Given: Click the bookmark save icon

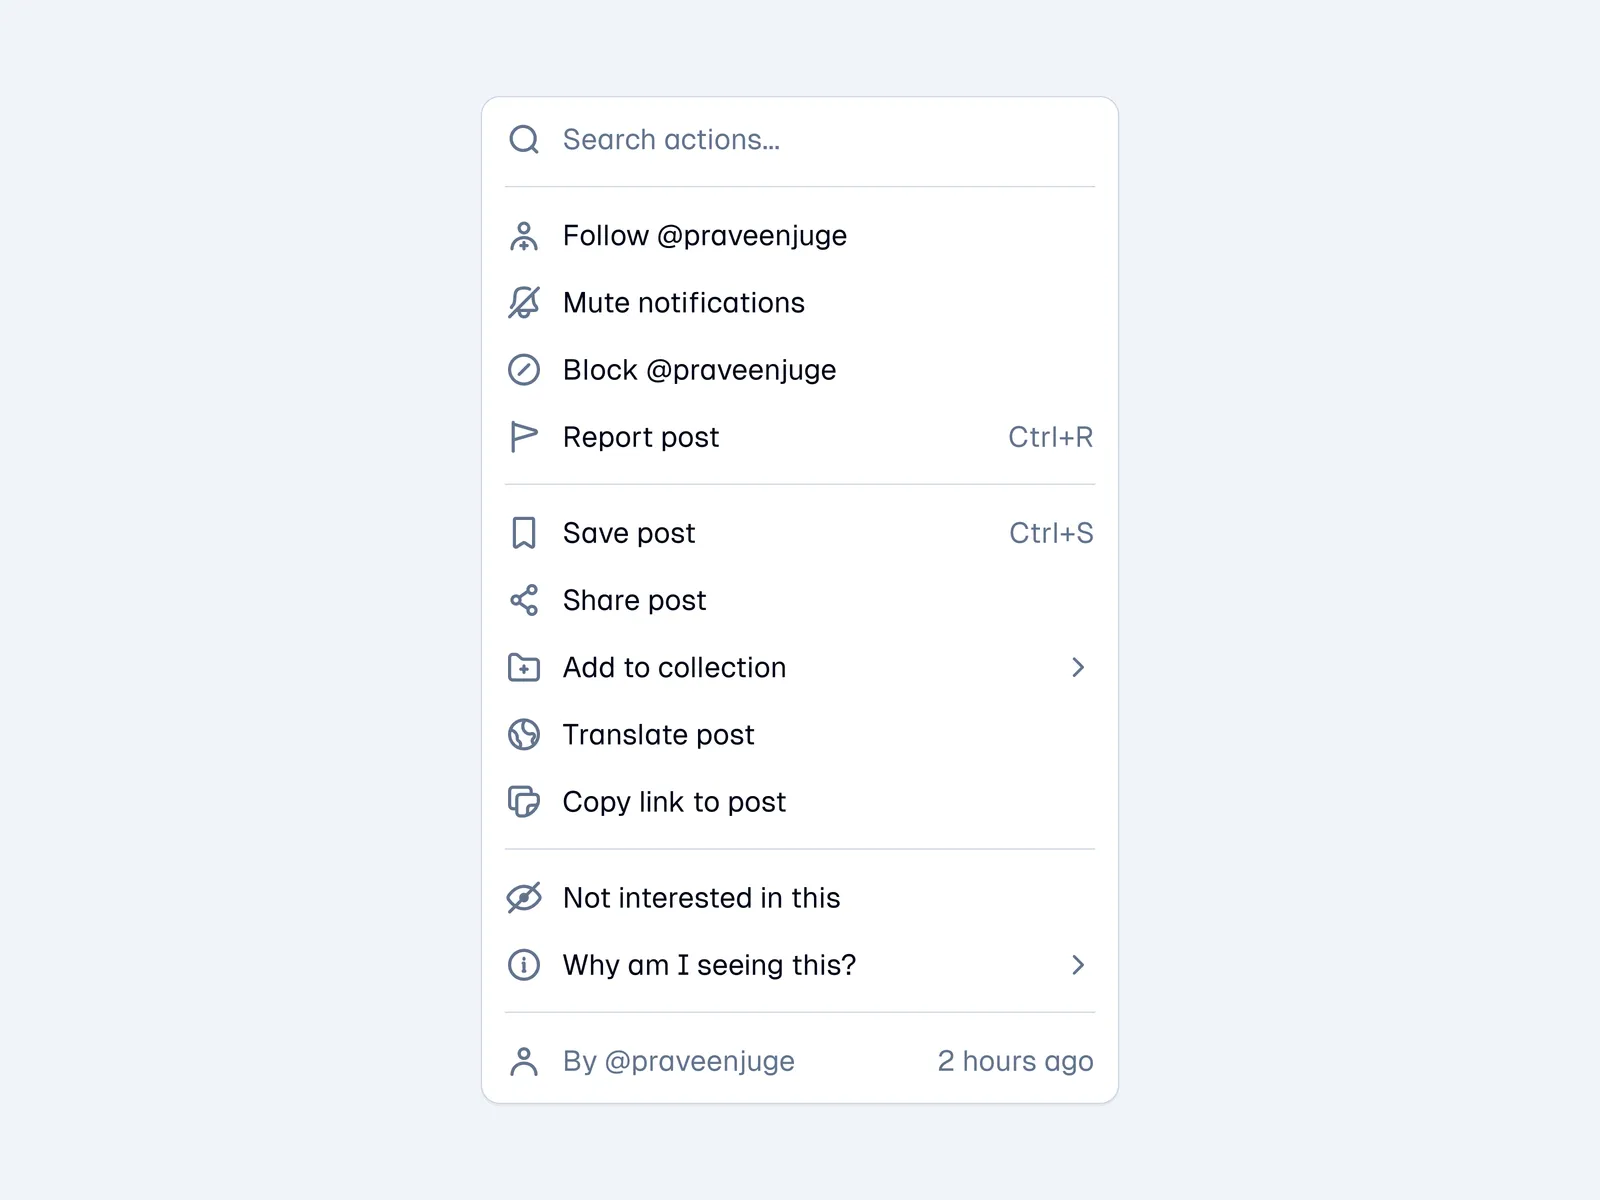Looking at the screenshot, I should [x=524, y=533].
